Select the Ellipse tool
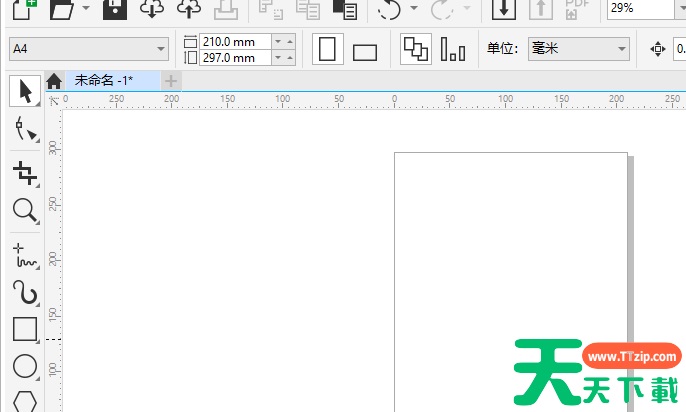The width and height of the screenshot is (686, 412). tap(24, 367)
